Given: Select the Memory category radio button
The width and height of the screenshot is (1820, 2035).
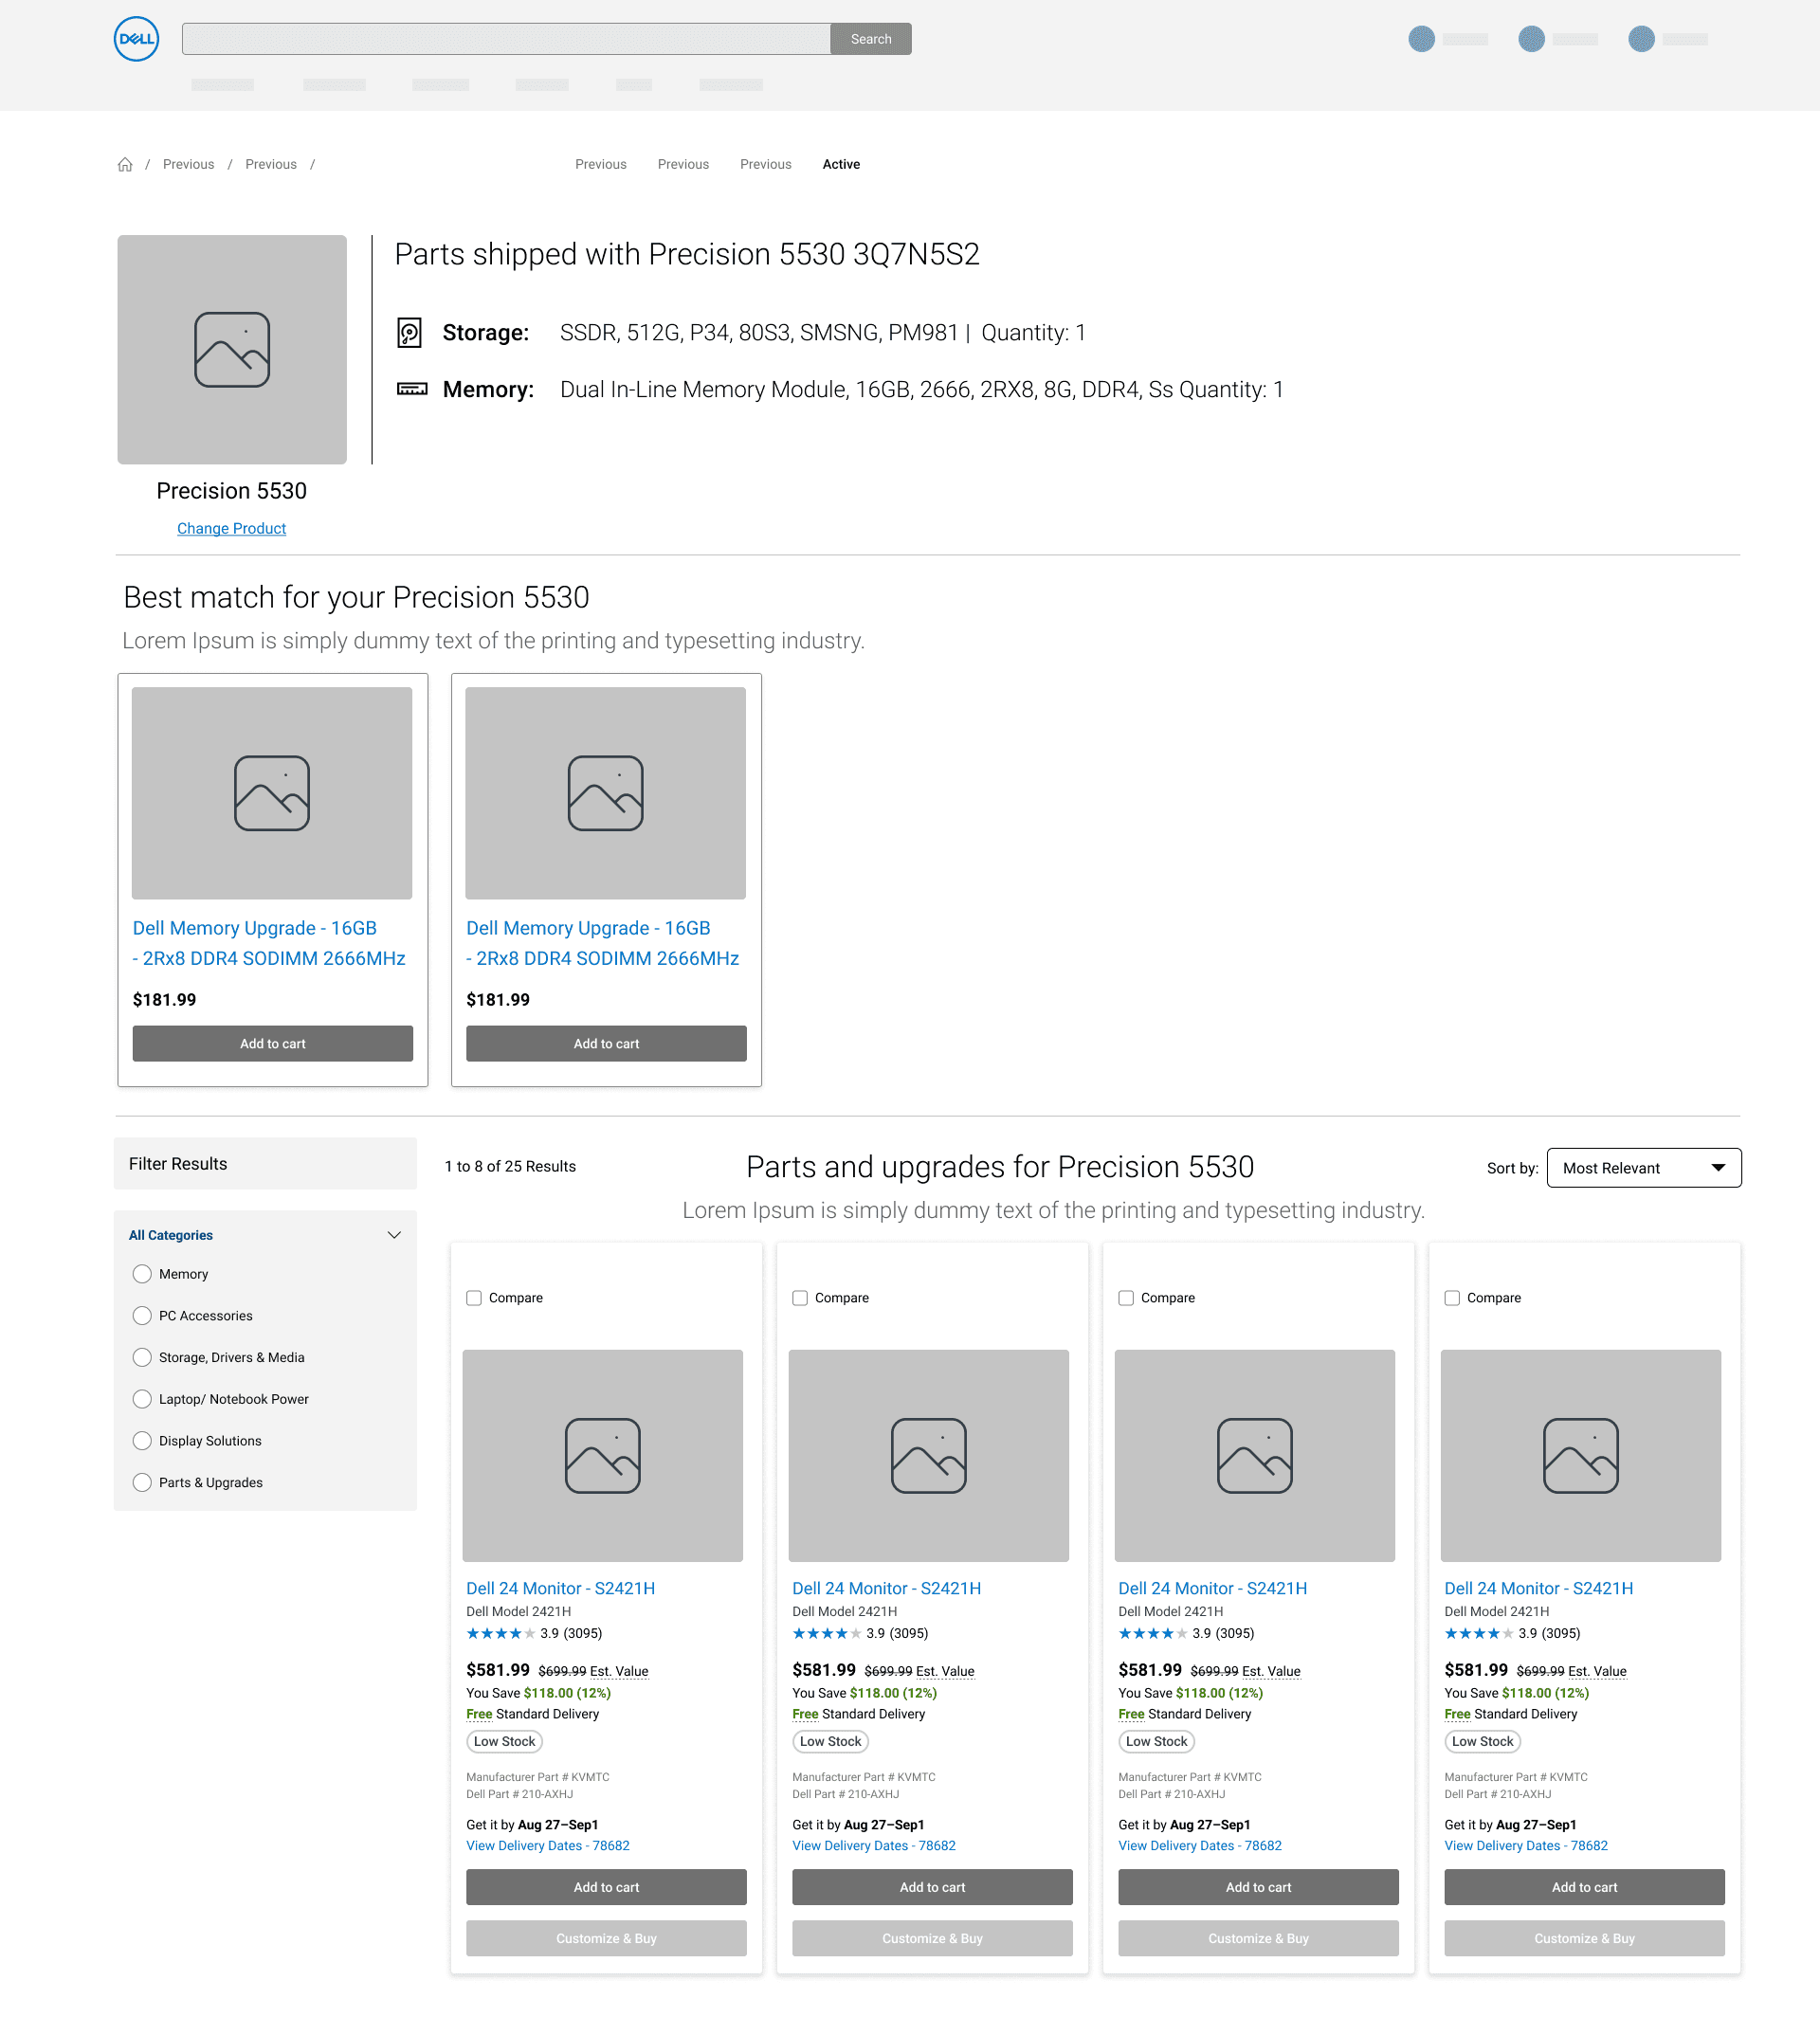Looking at the screenshot, I should pos(142,1274).
